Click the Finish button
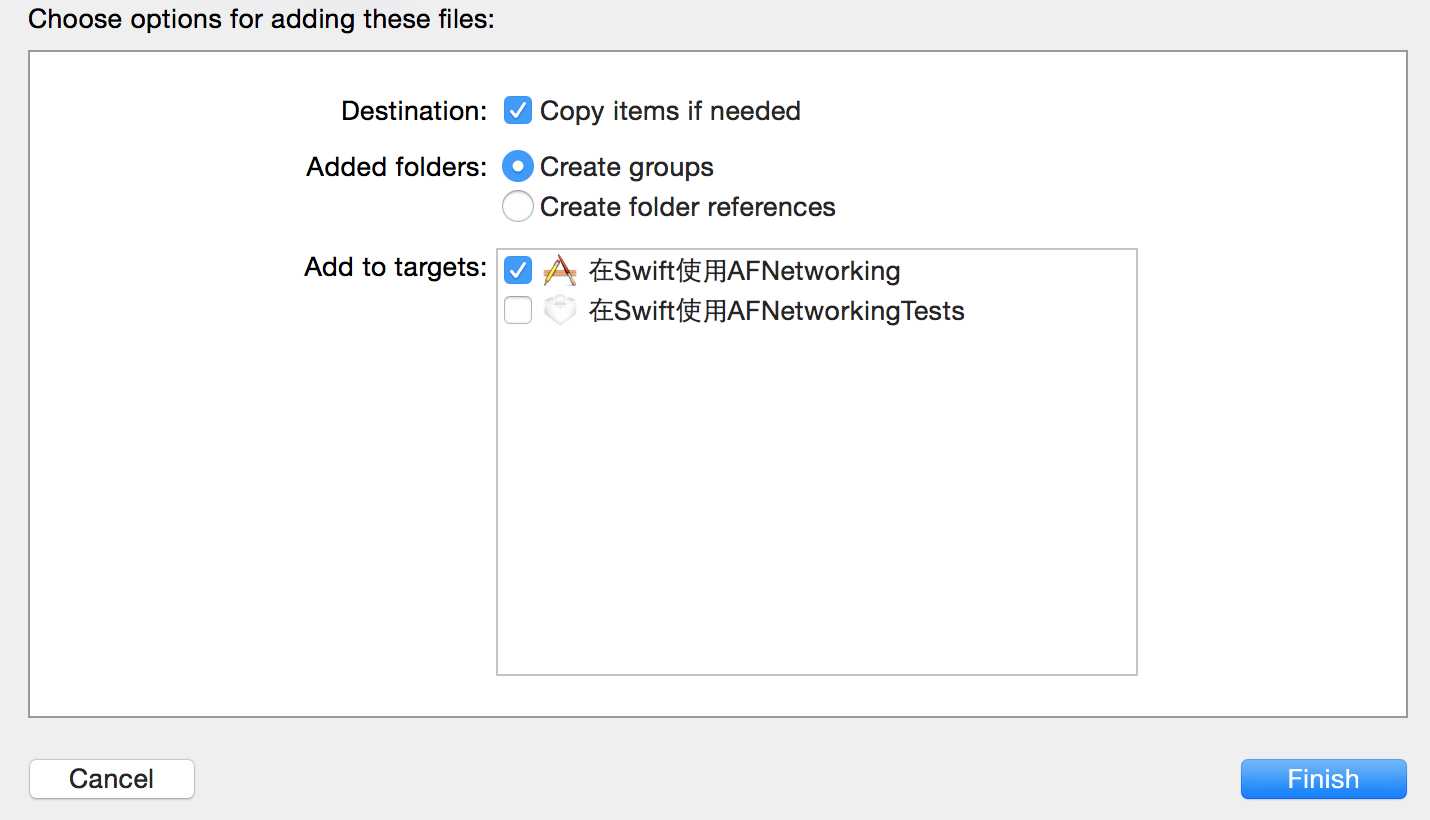Image resolution: width=1430 pixels, height=820 pixels. 1323,779
